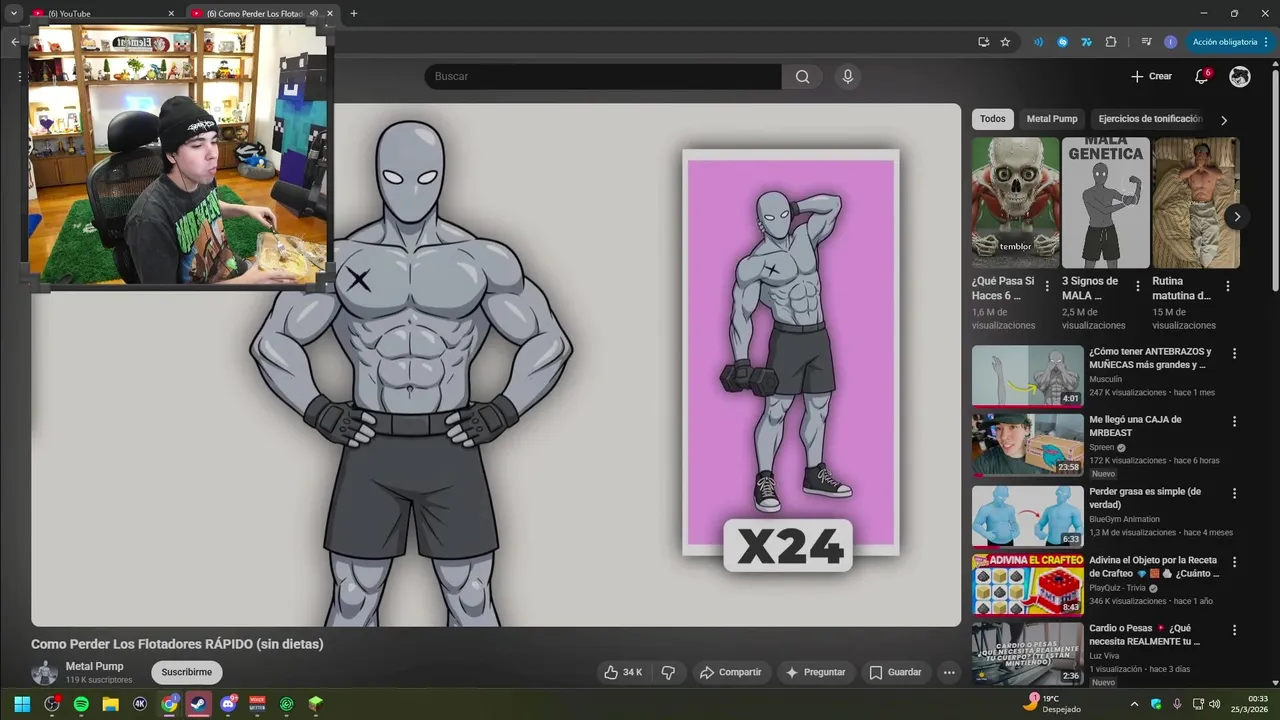
Task: Click the YouTube search magnifier button
Action: click(802, 77)
